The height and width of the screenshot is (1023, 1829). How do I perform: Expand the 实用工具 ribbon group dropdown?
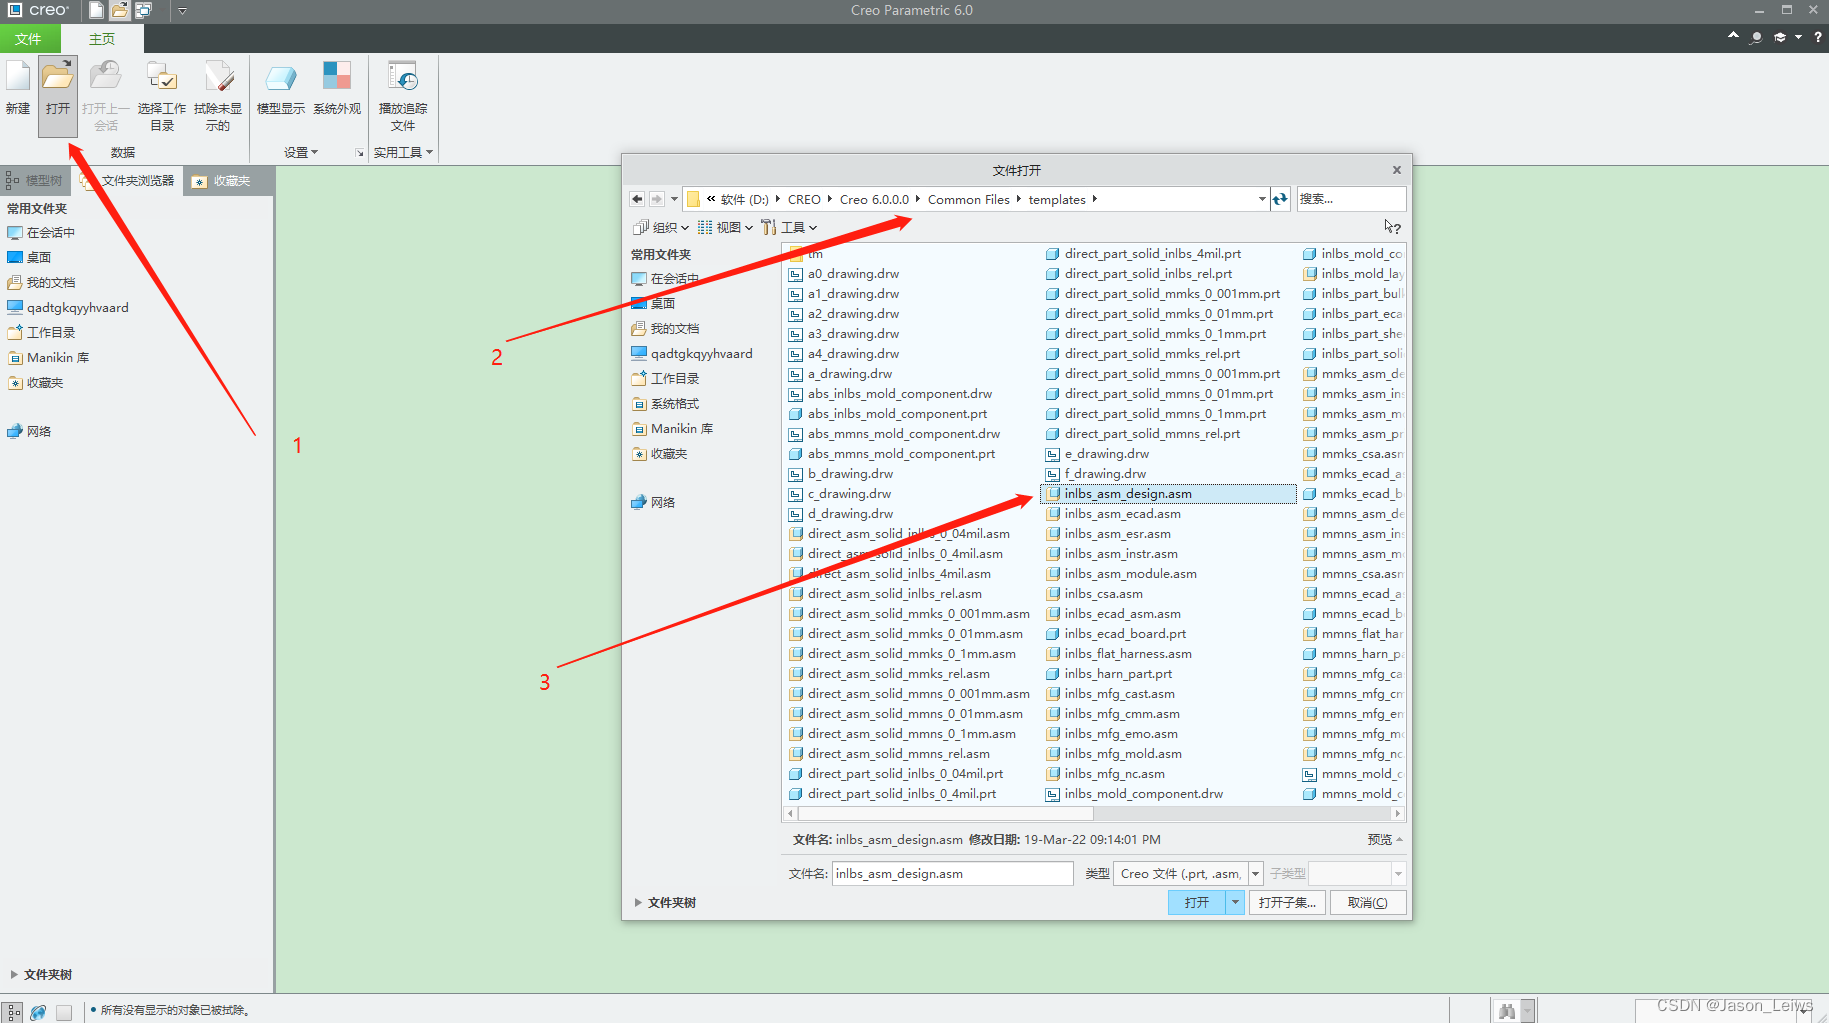point(403,152)
